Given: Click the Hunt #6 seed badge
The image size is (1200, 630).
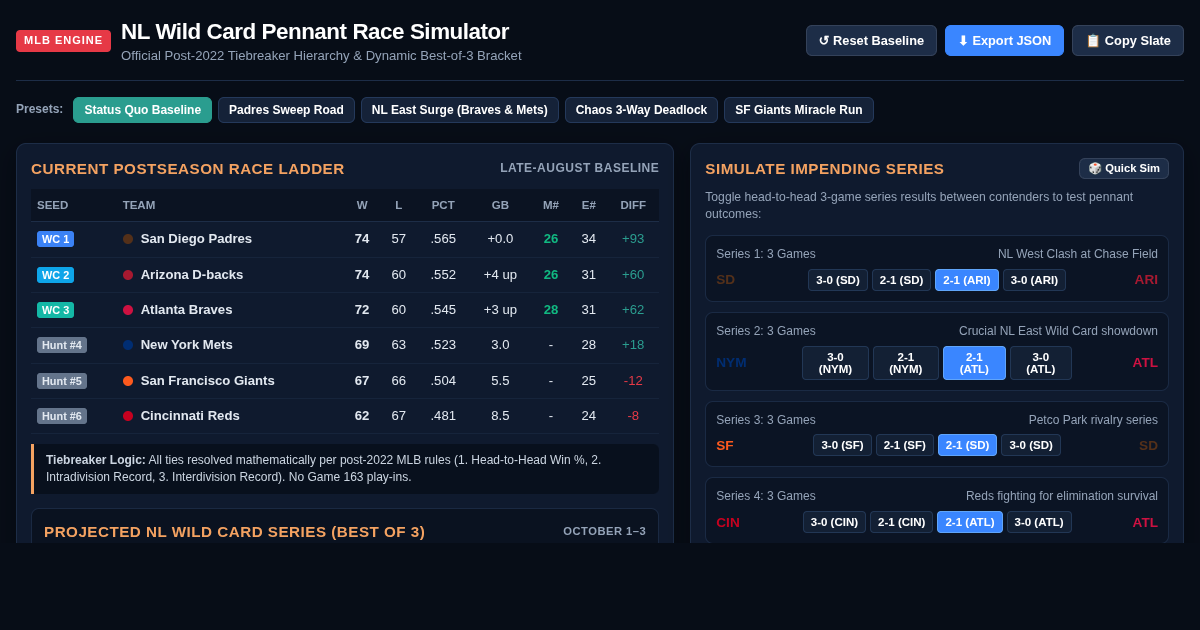Looking at the screenshot, I should tap(62, 416).
